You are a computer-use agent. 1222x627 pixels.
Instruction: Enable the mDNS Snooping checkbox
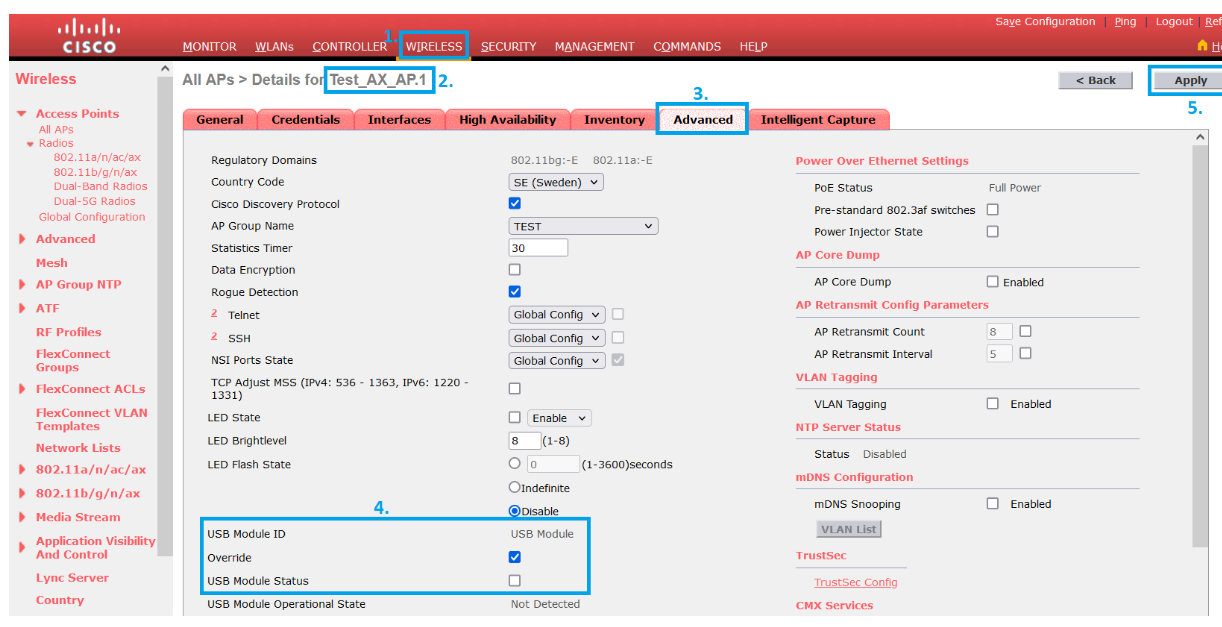993,504
